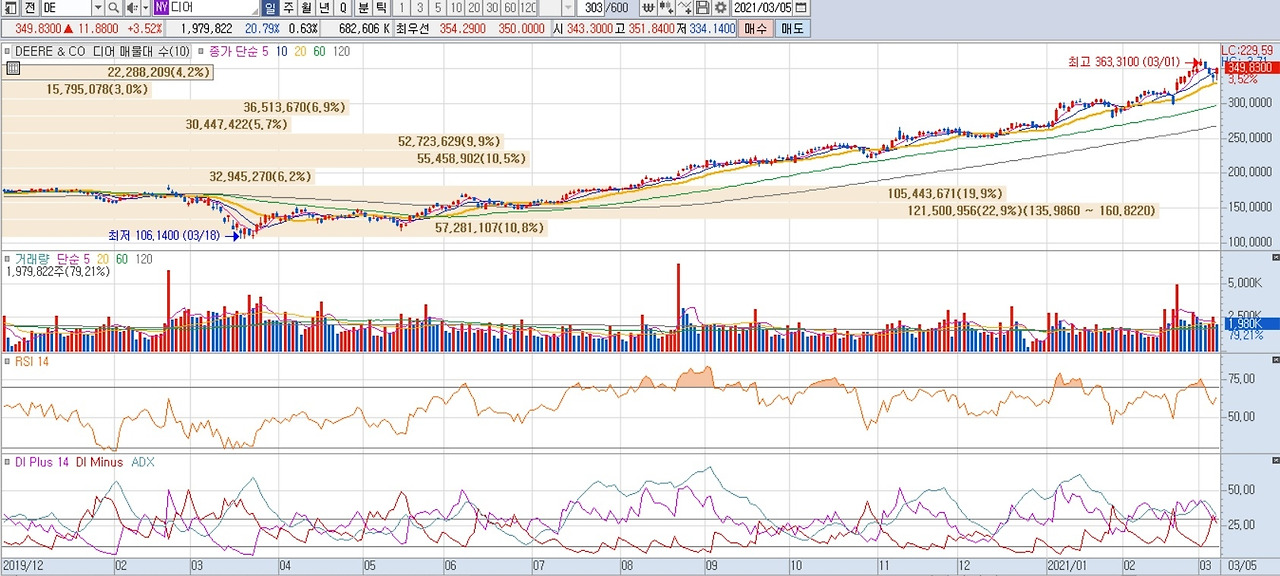1280x576 pixels.
Task: Choose the 5 interval button
Action: tap(438, 8)
